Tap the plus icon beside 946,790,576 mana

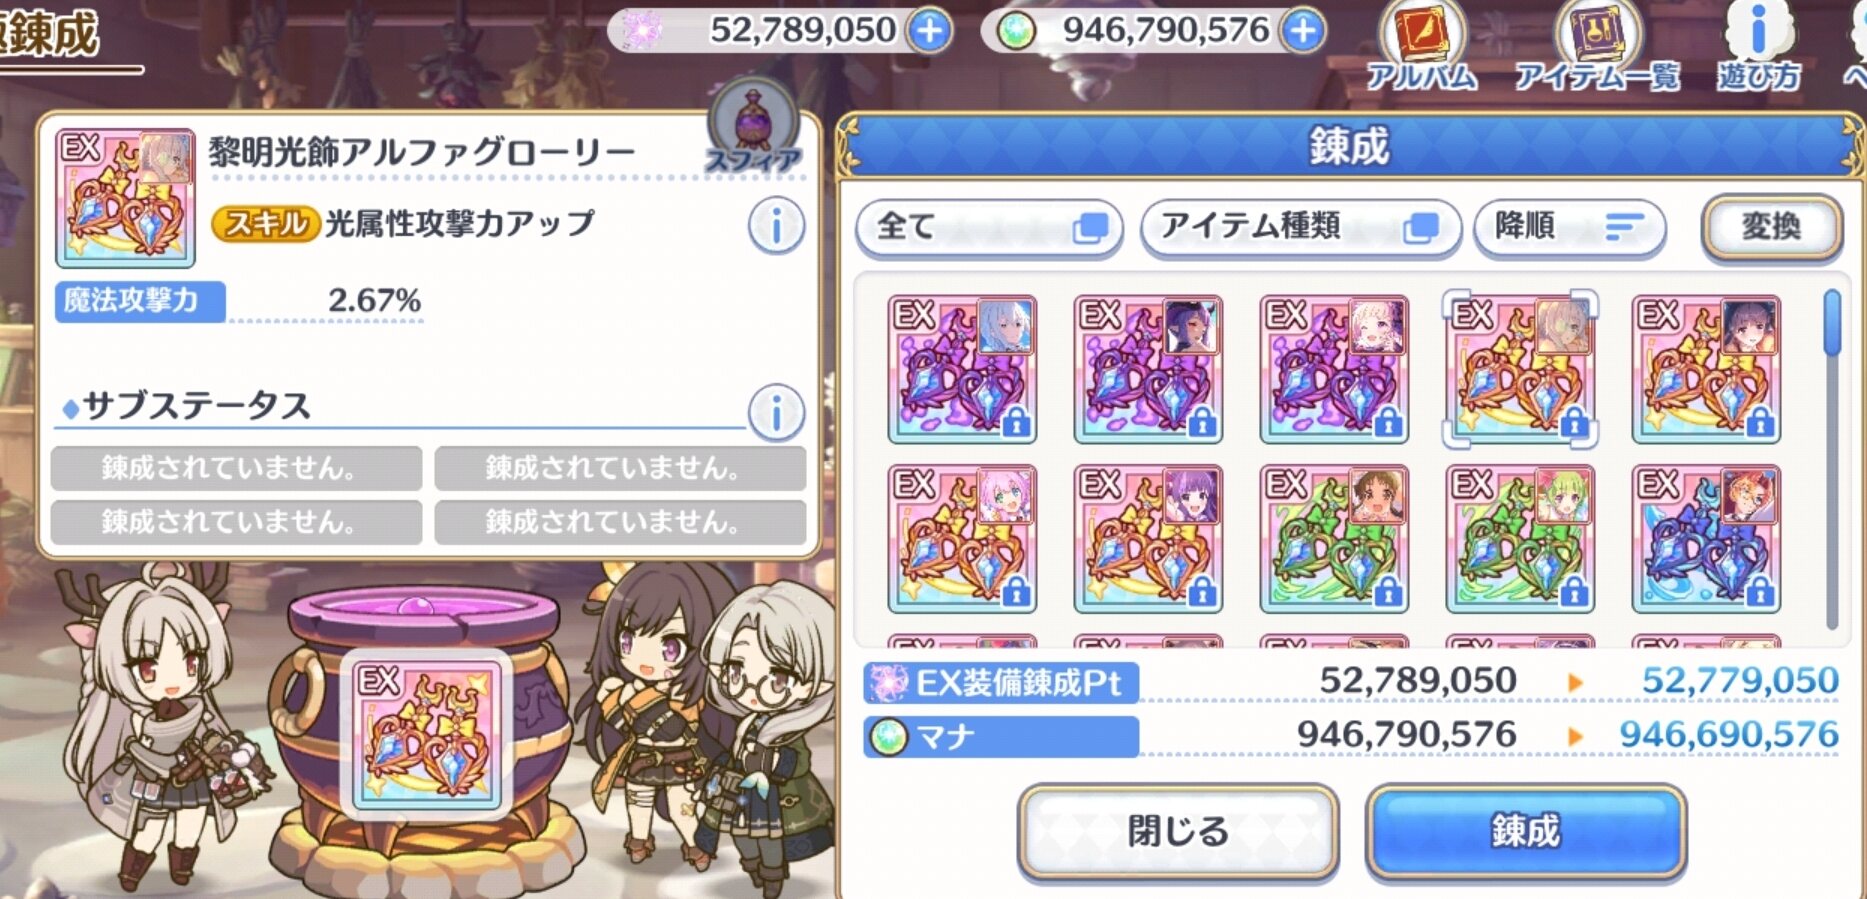click(x=1302, y=31)
